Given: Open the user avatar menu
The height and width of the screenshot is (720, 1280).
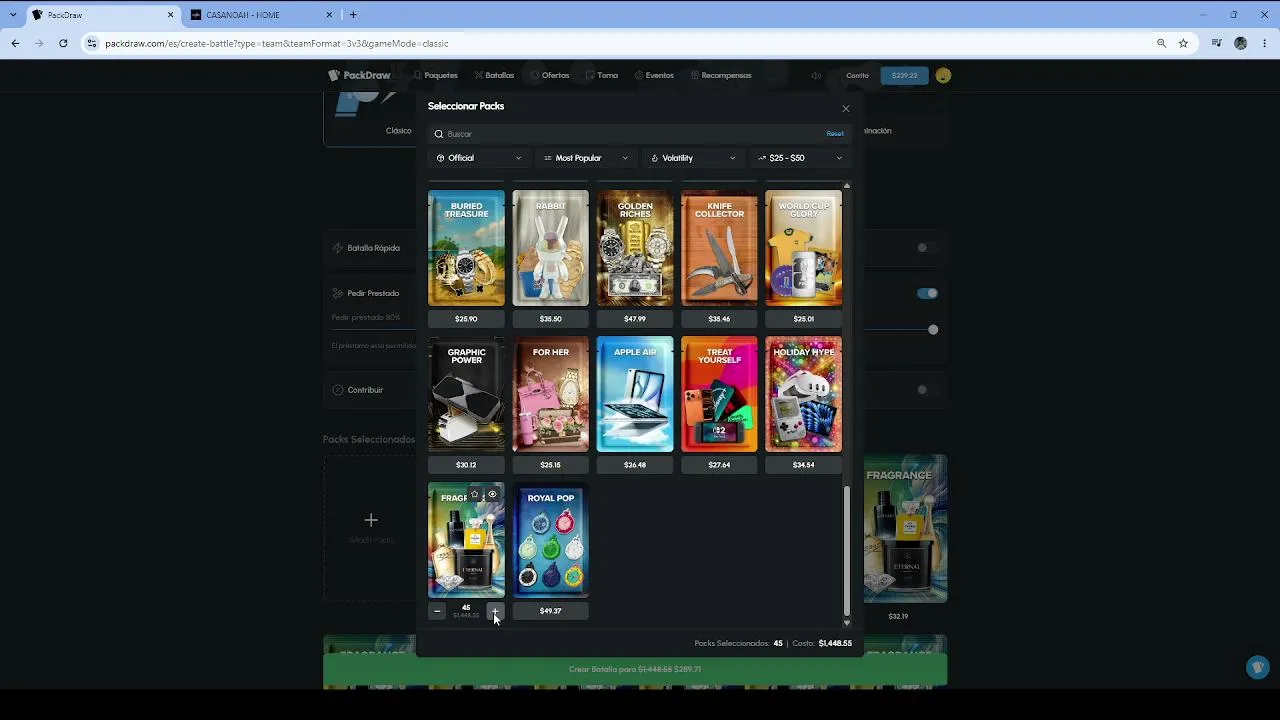Looking at the screenshot, I should click(943, 75).
